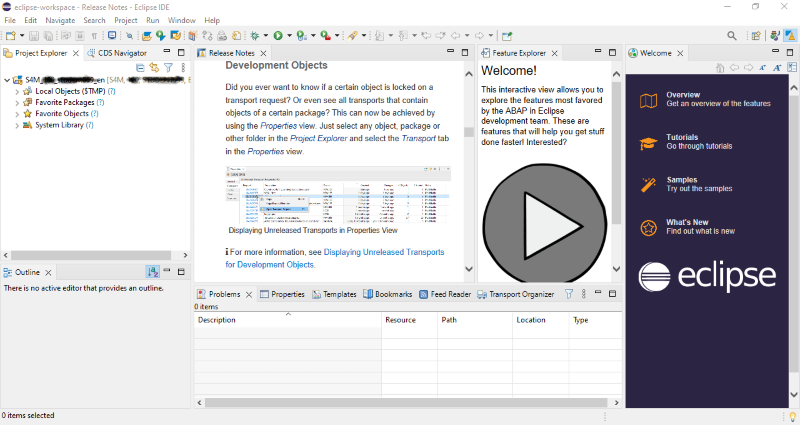
Task: Play the Feature Explorer welcome video
Action: tap(544, 226)
